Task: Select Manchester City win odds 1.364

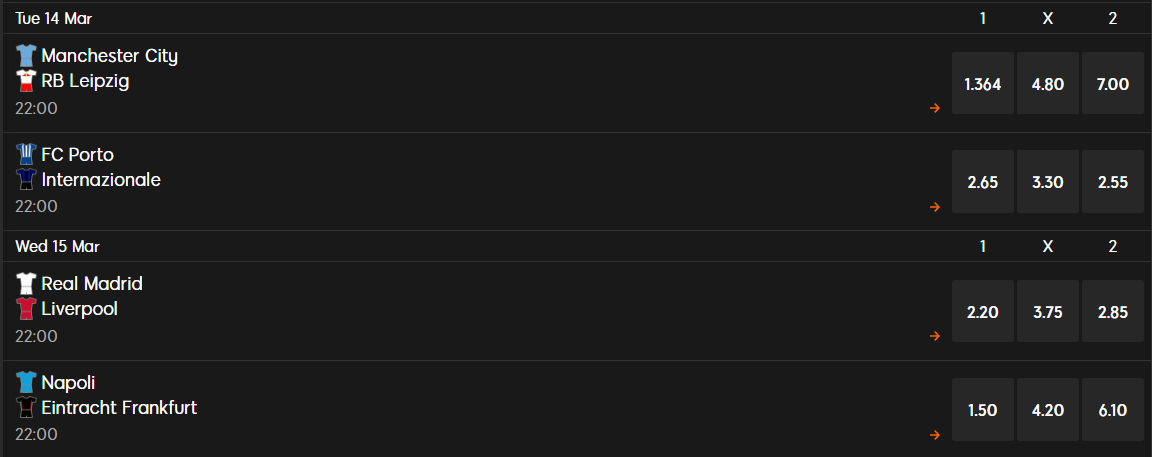Action: click(983, 83)
